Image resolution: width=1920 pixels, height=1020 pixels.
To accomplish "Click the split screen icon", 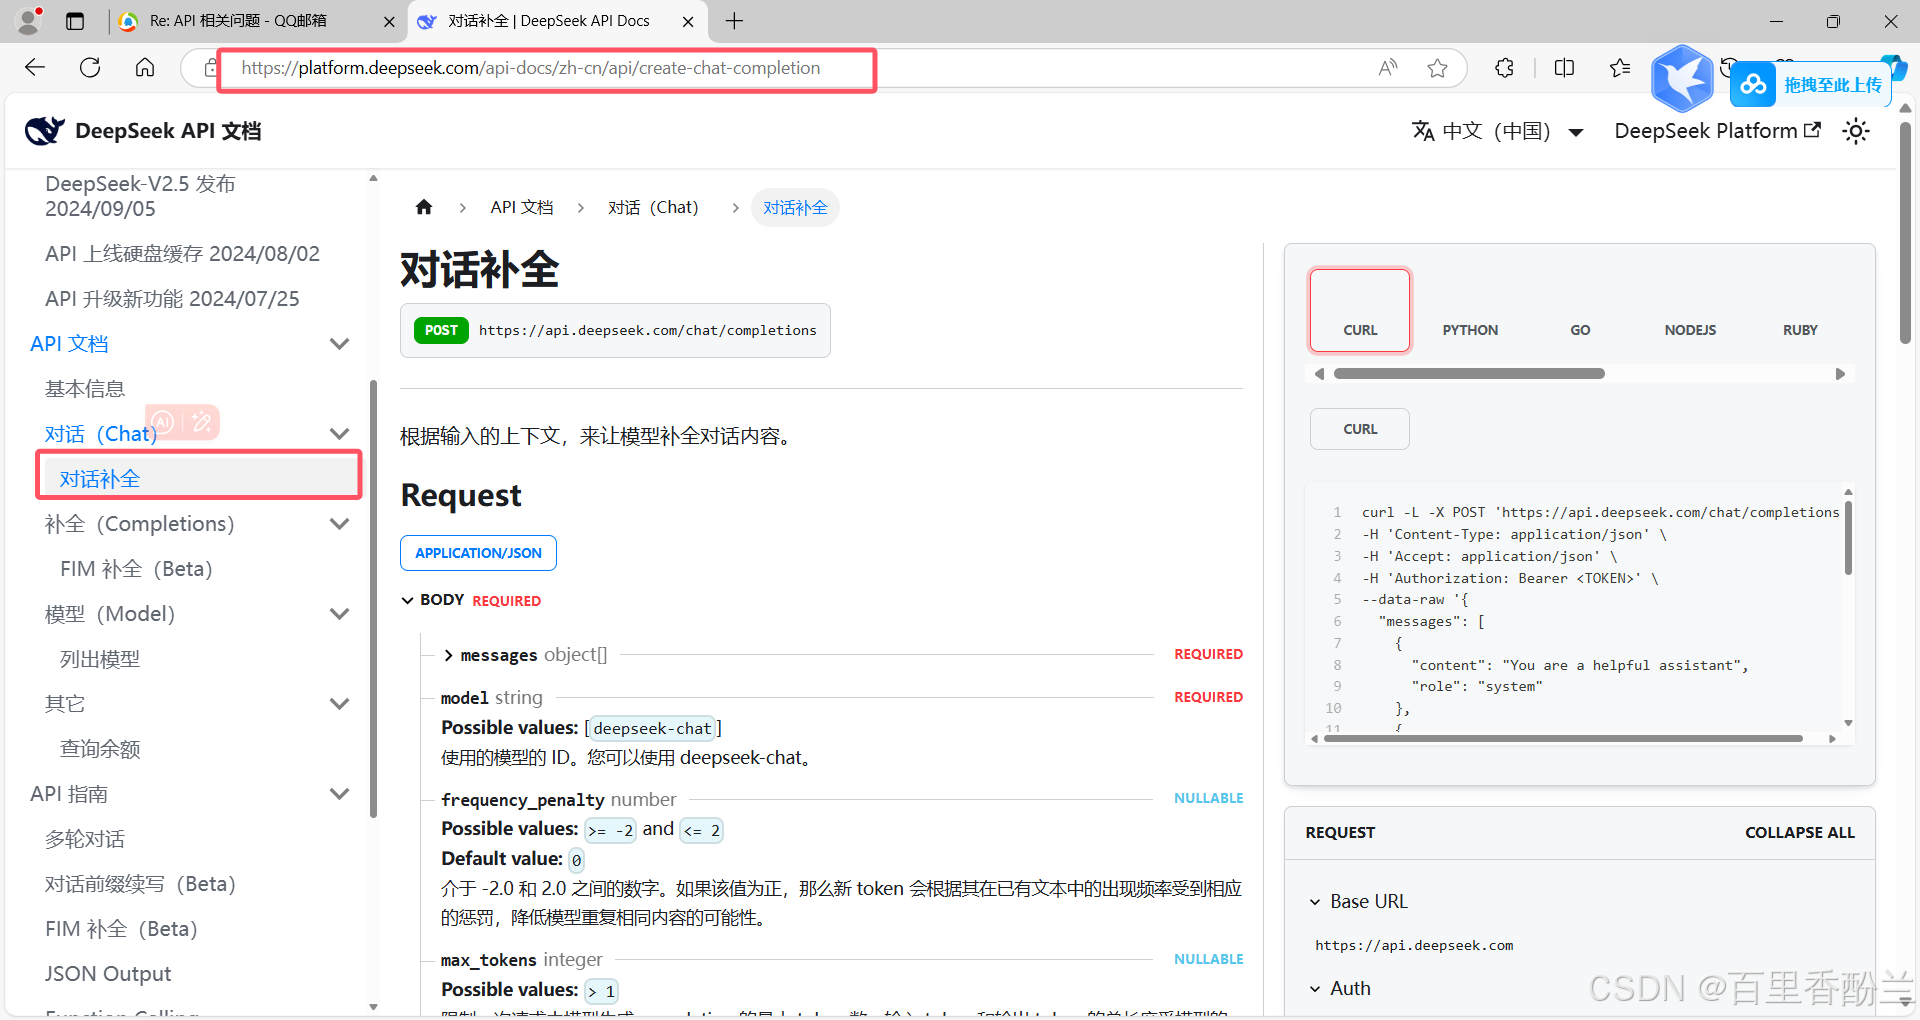I will click(1564, 68).
